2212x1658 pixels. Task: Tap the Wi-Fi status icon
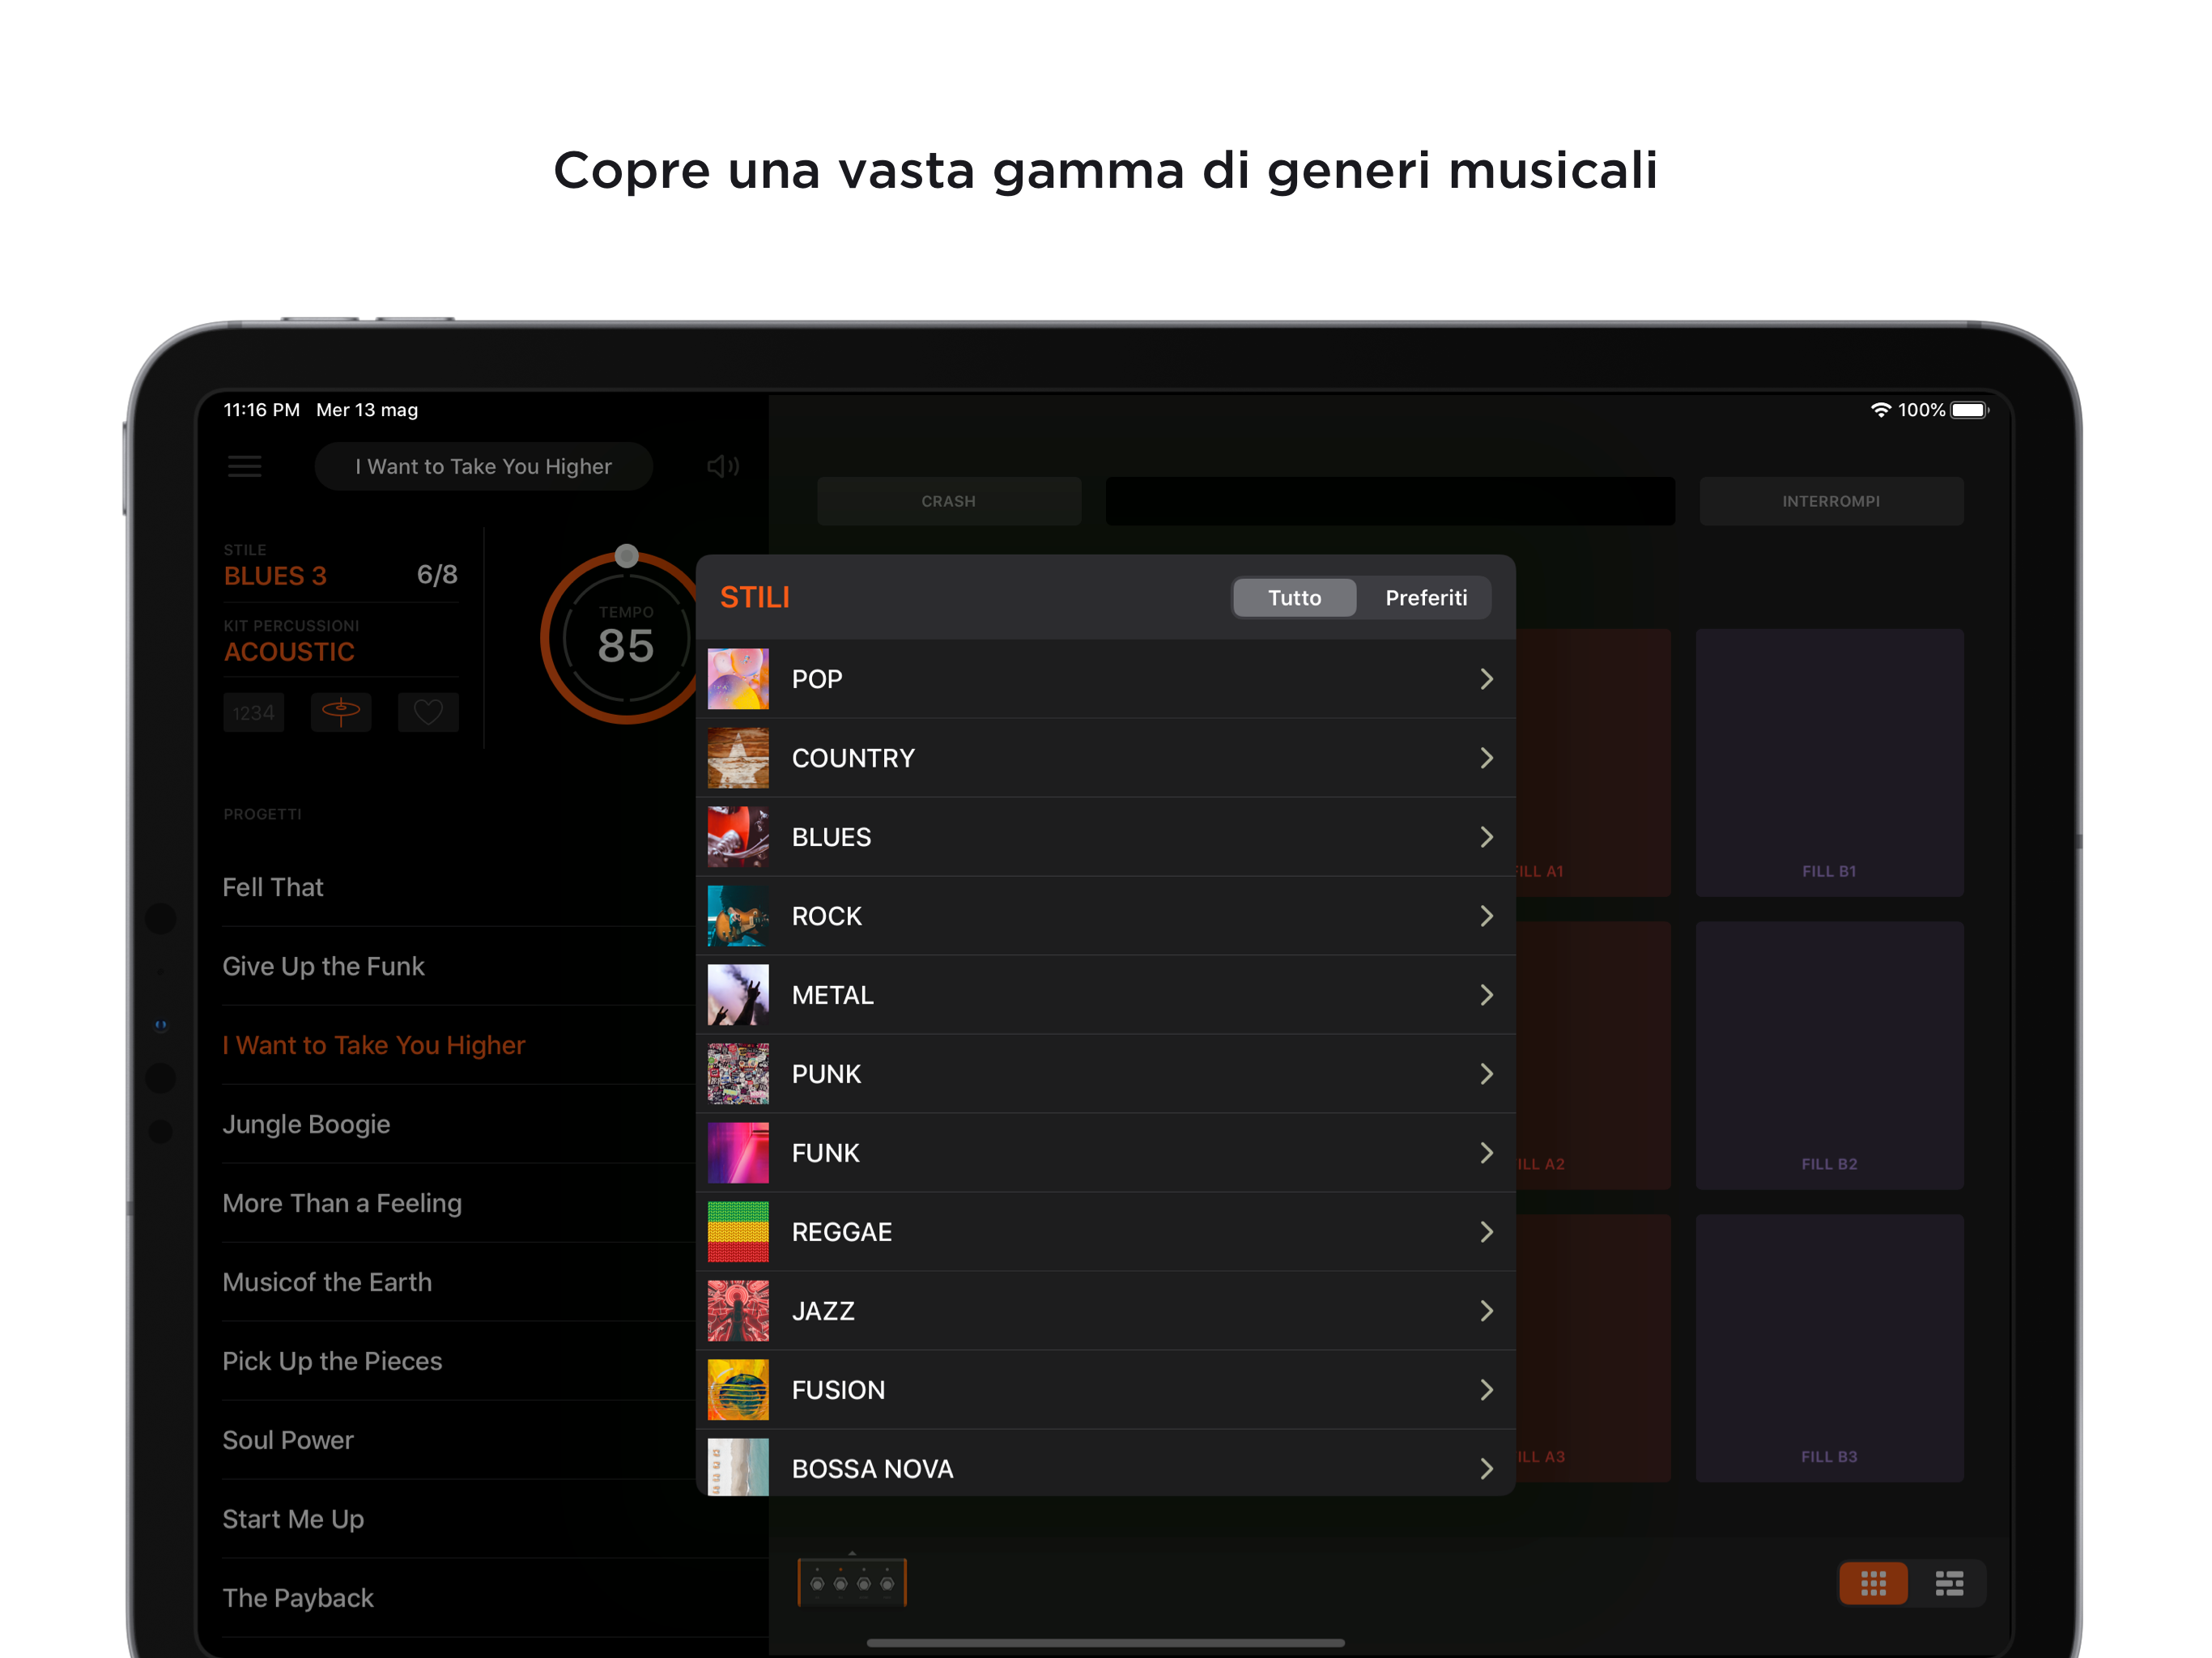tap(1880, 410)
